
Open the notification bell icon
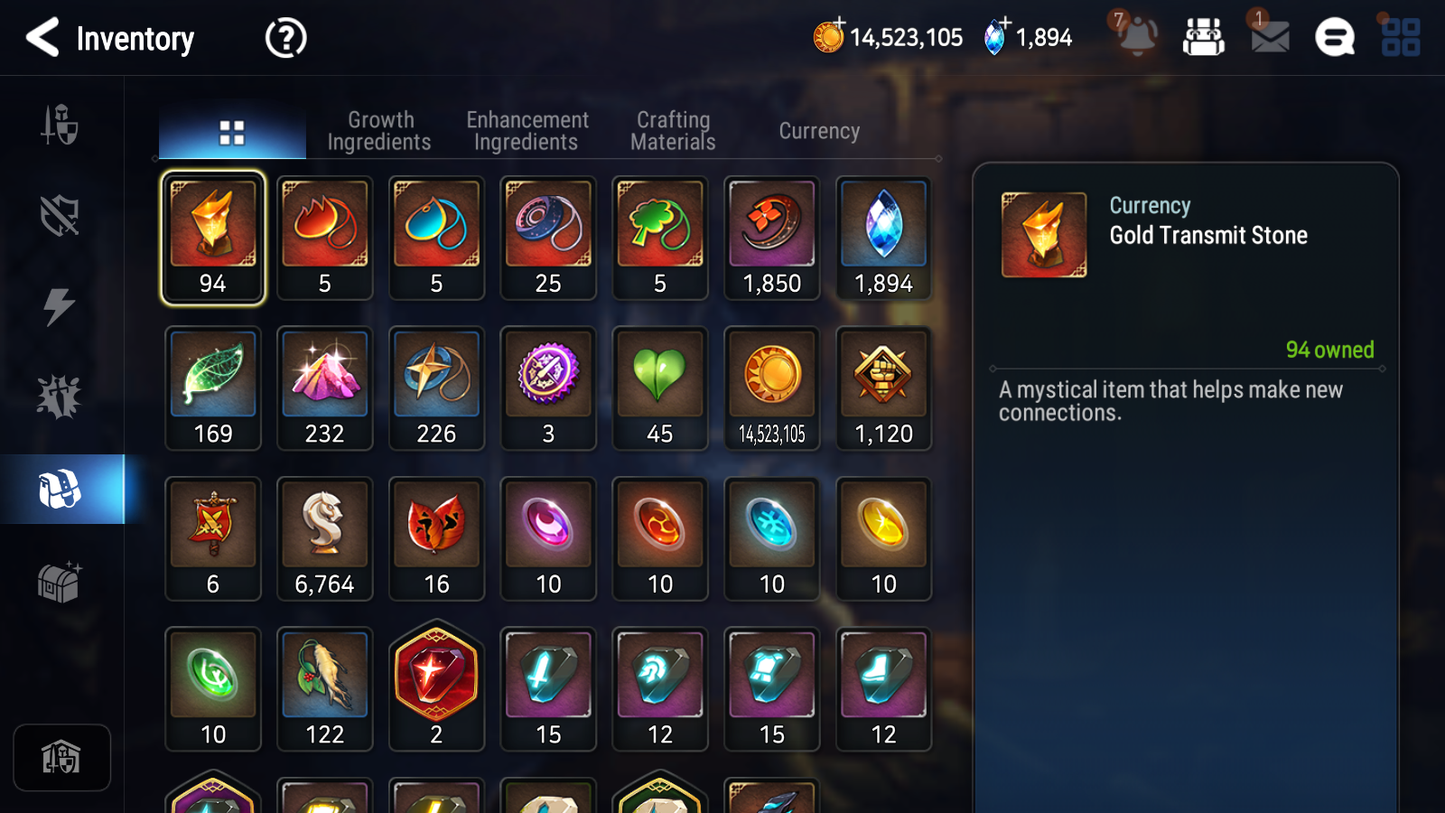tap(1137, 37)
